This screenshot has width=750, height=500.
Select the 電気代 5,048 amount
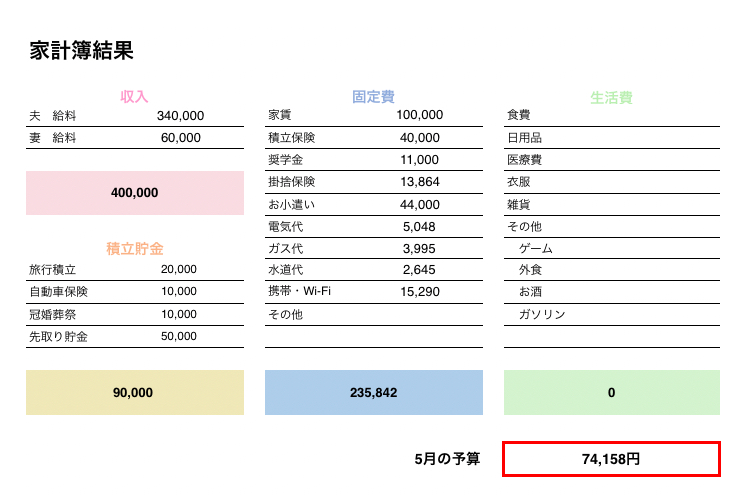click(x=419, y=227)
